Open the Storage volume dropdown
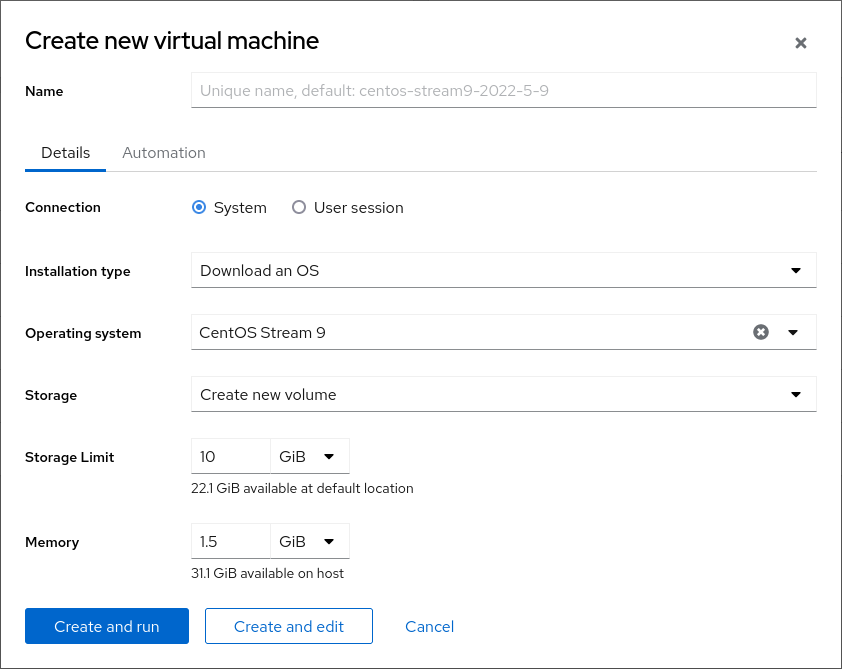 point(503,394)
